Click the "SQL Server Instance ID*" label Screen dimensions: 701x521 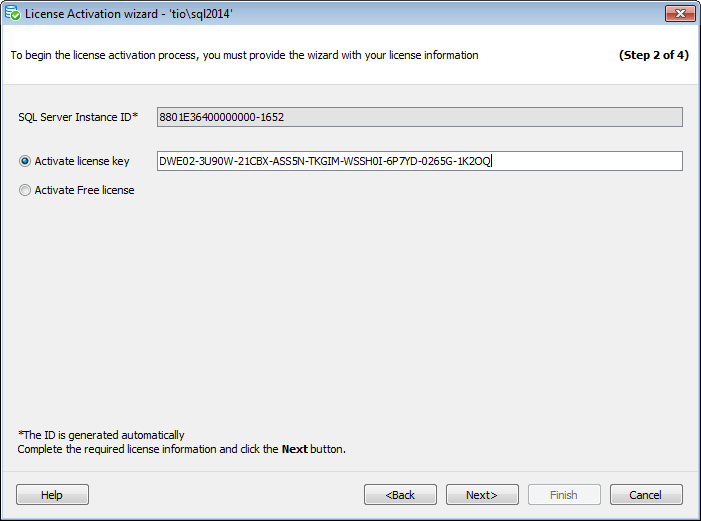(x=78, y=117)
